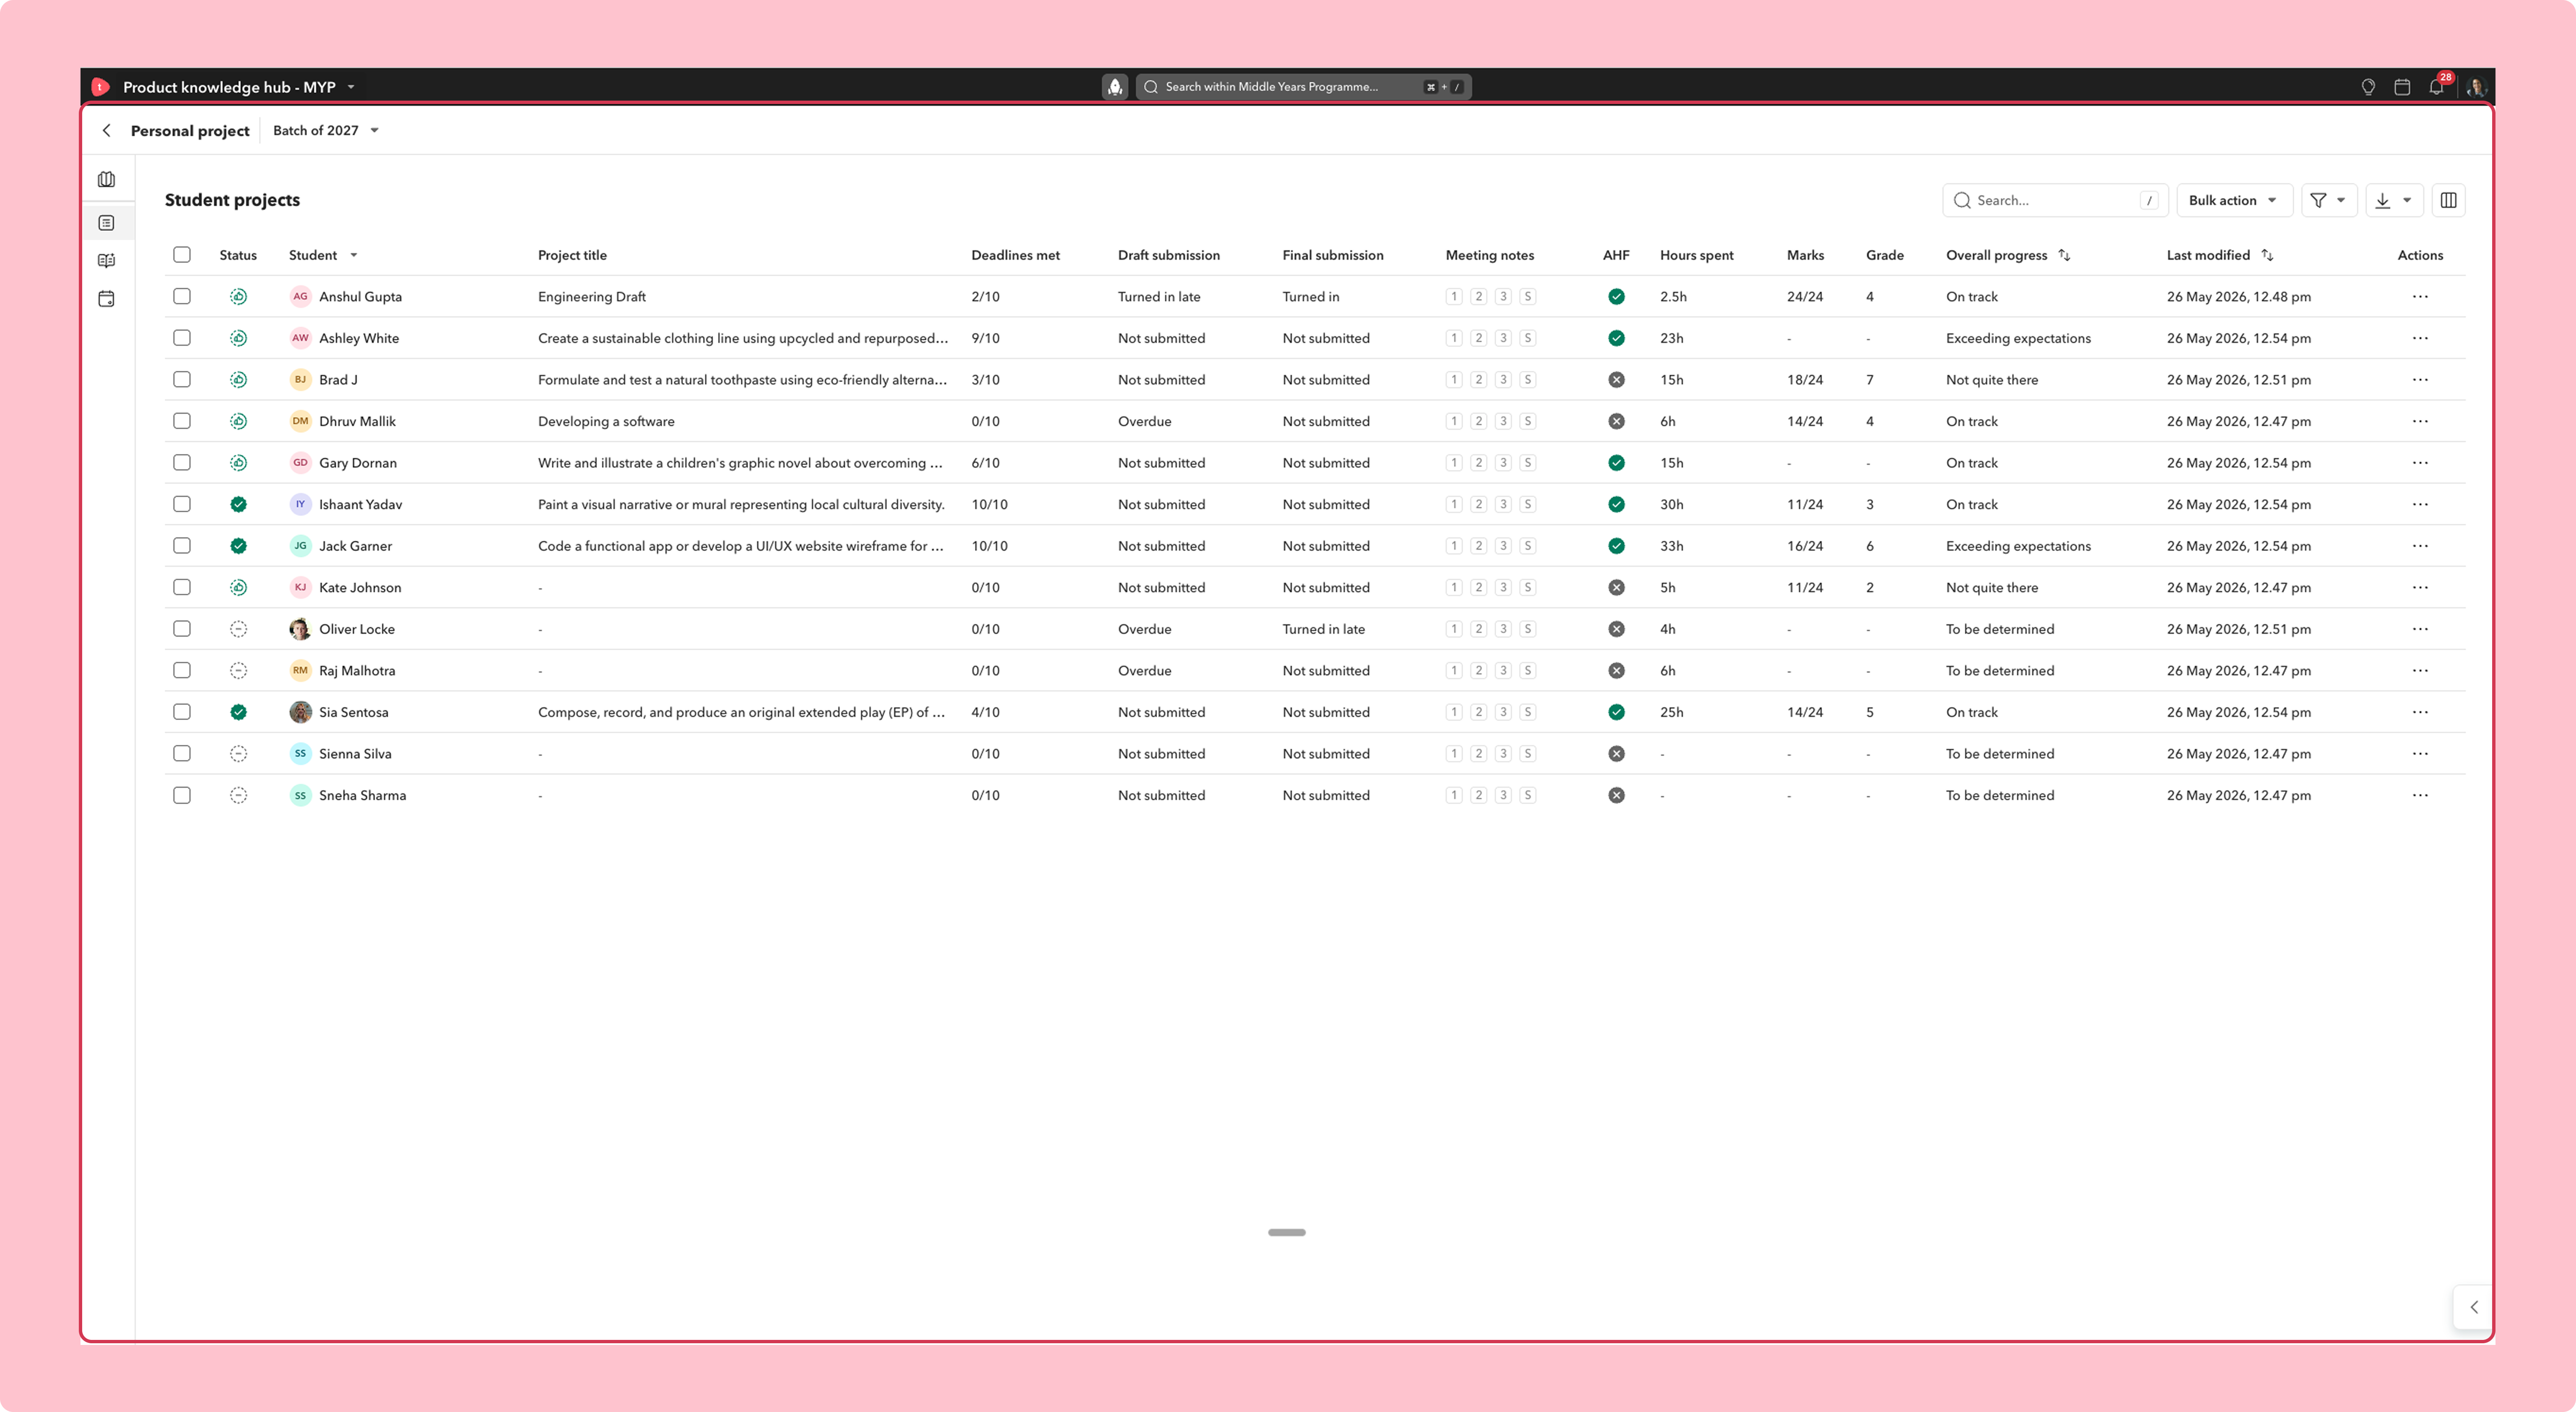Sort by the Last modified column

coord(2267,255)
